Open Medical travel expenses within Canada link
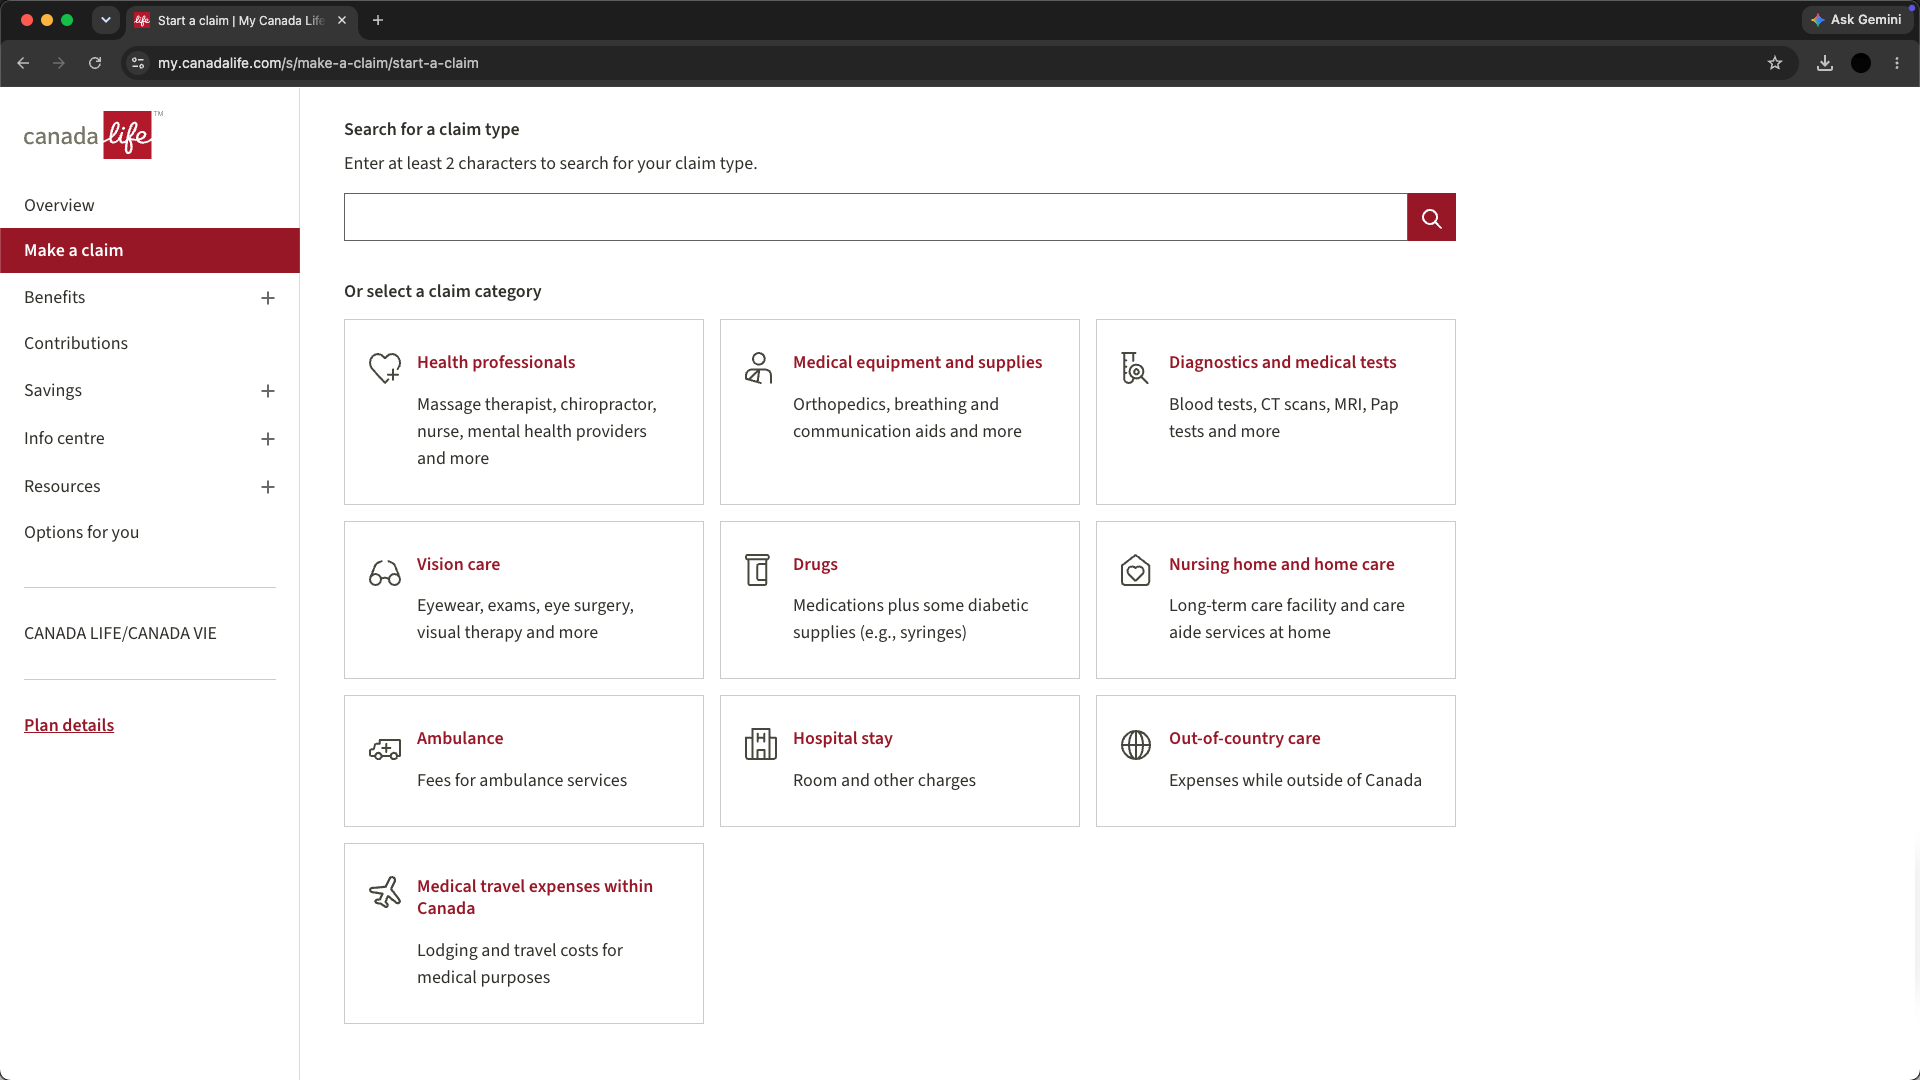1920x1080 pixels. point(535,897)
